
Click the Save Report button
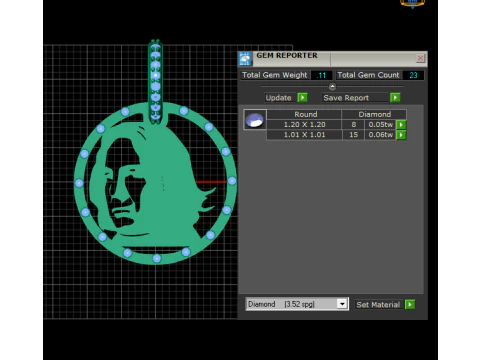355,98
